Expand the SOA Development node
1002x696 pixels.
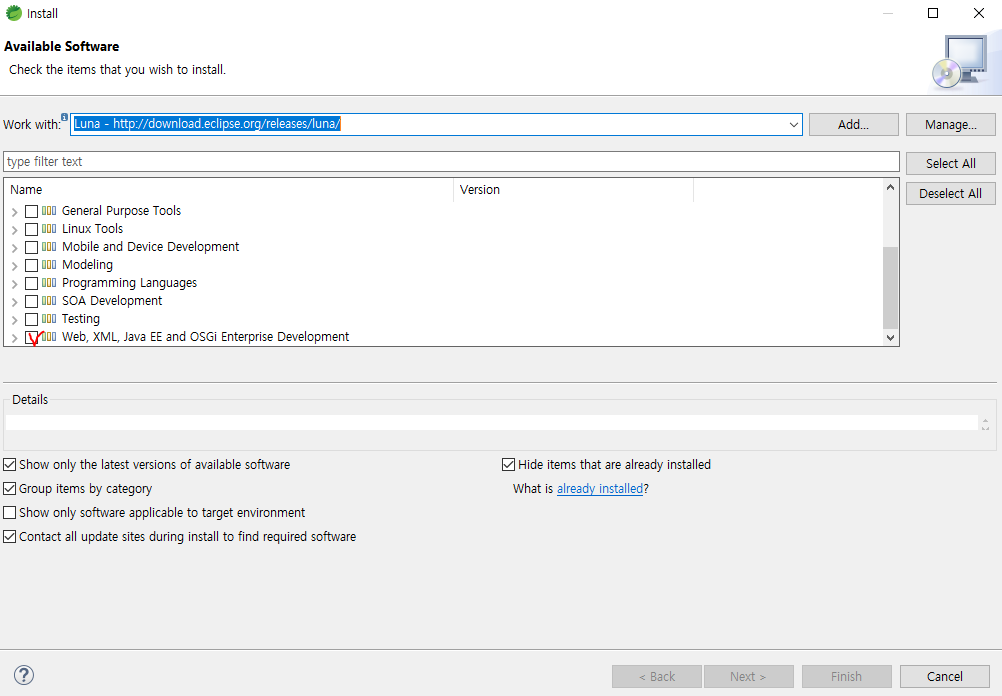(x=15, y=302)
